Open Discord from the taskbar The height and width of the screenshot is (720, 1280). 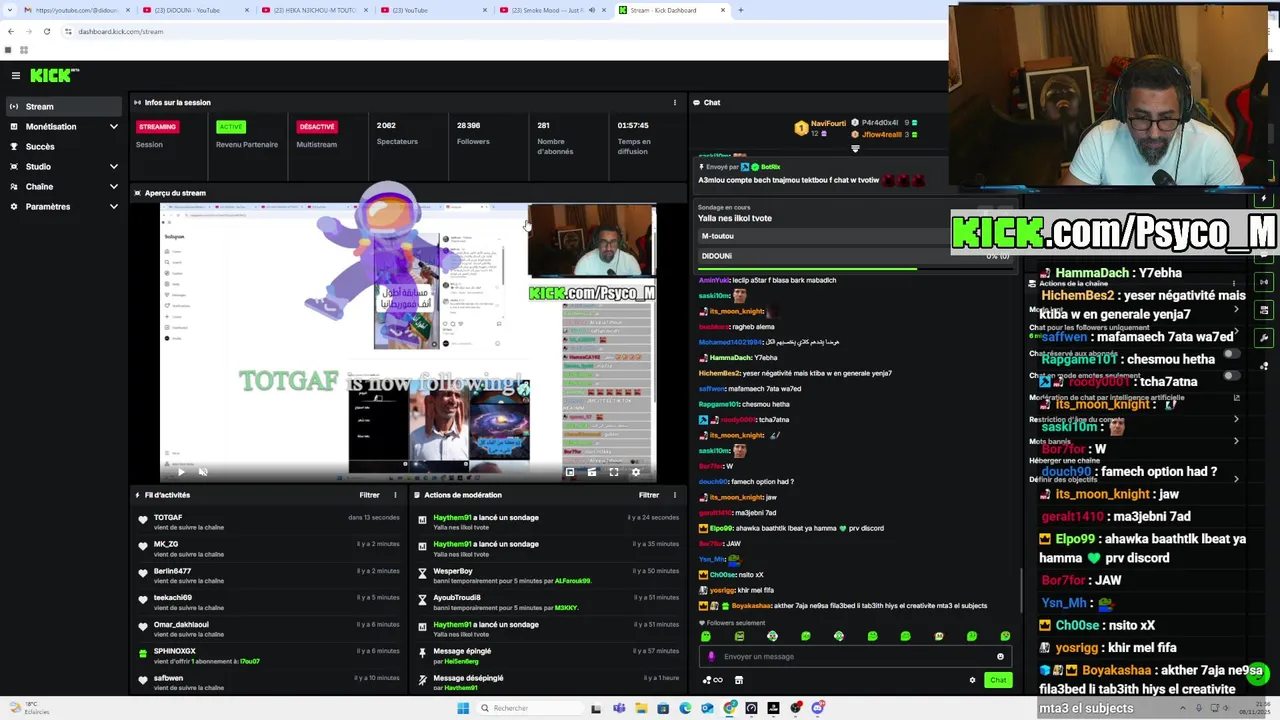(818, 708)
